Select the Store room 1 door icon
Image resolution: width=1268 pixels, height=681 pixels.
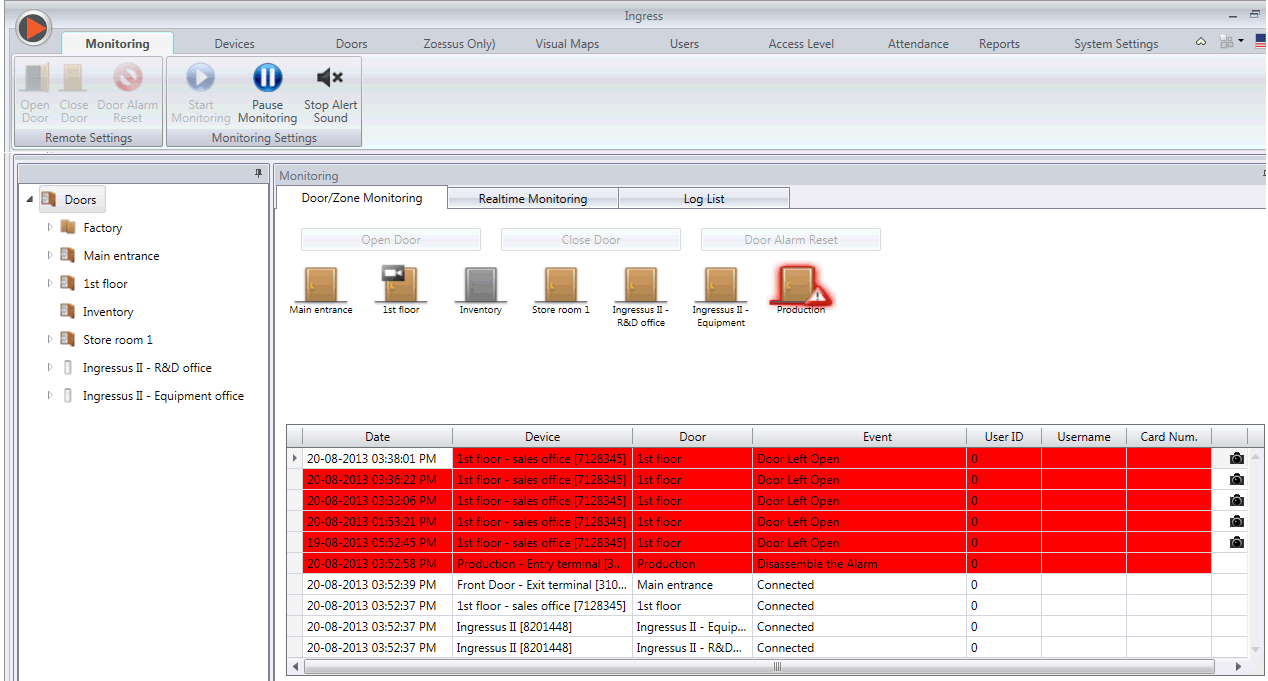tap(560, 285)
